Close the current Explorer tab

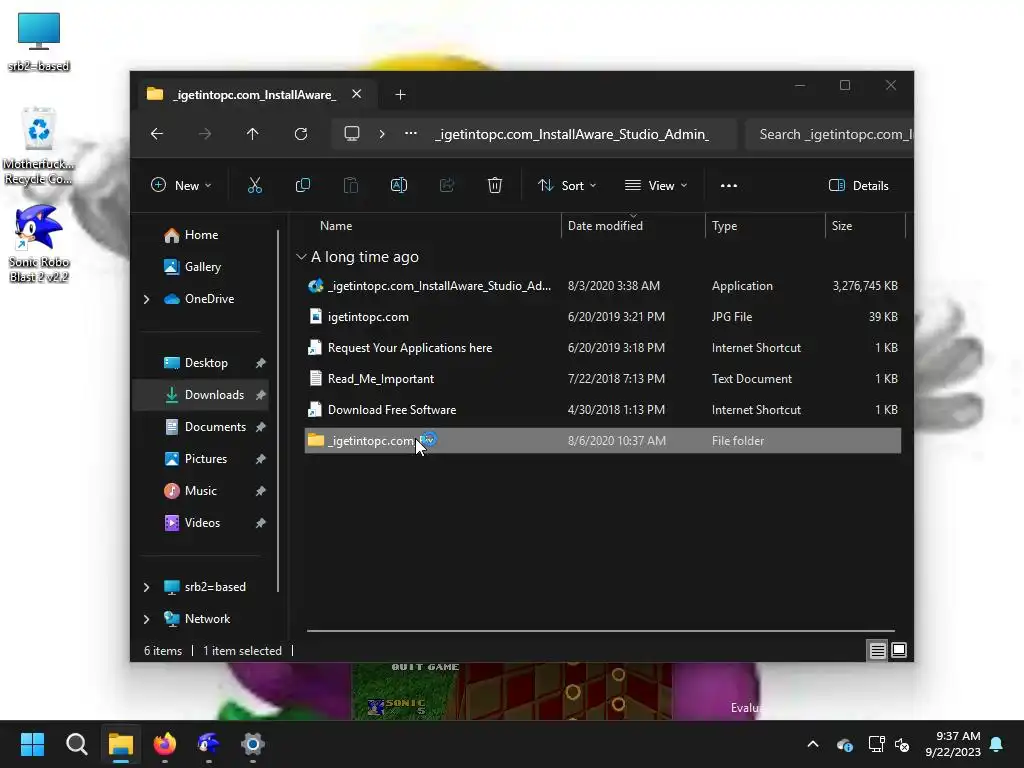pos(357,94)
